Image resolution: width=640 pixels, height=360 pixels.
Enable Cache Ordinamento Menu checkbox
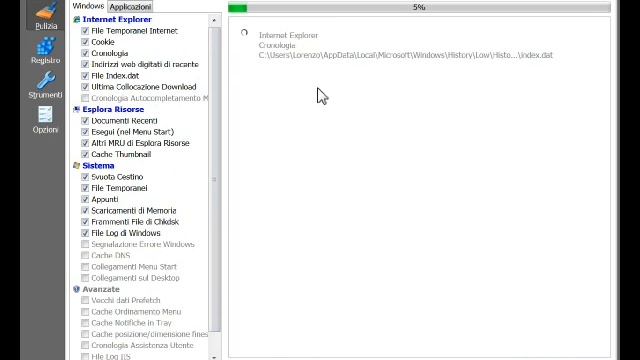tap(85, 312)
